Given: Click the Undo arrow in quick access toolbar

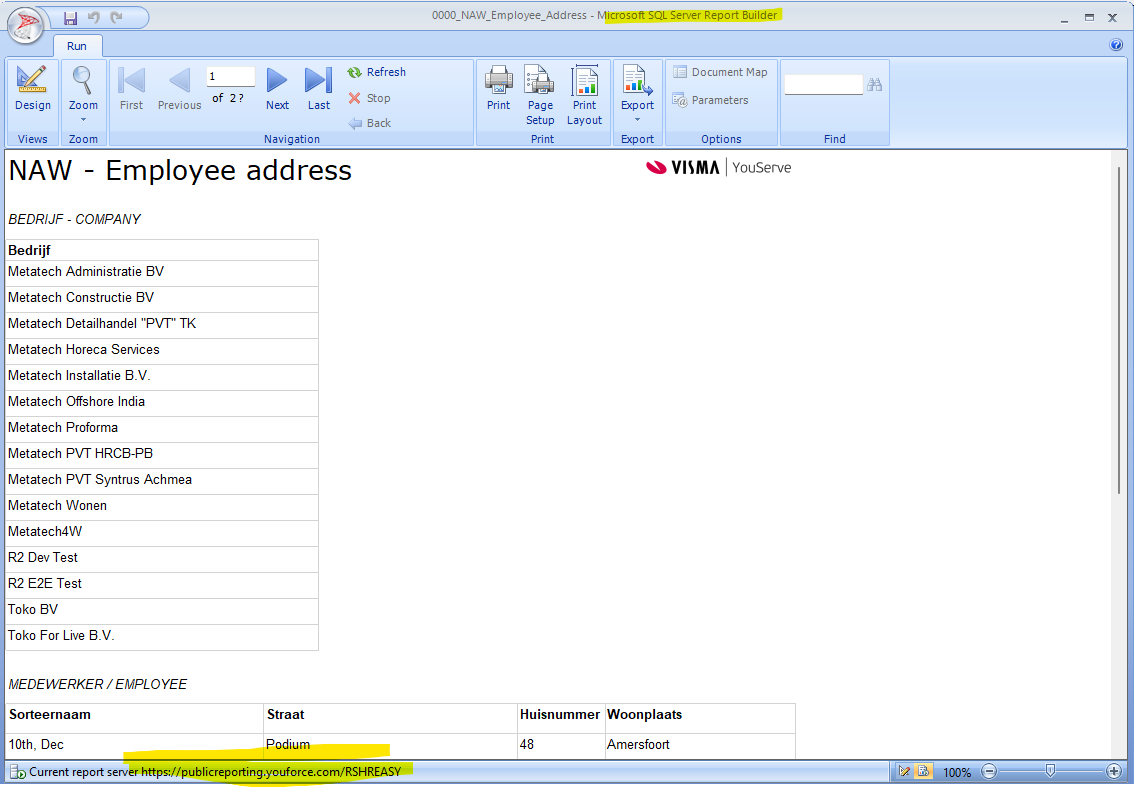Looking at the screenshot, I should [93, 17].
